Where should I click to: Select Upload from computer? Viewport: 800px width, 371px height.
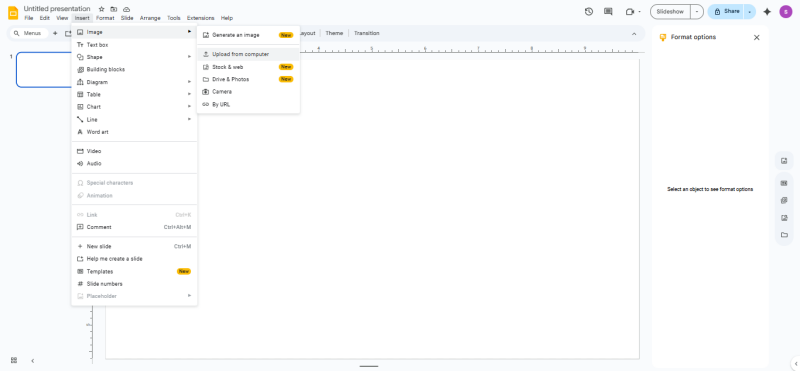pyautogui.click(x=248, y=54)
